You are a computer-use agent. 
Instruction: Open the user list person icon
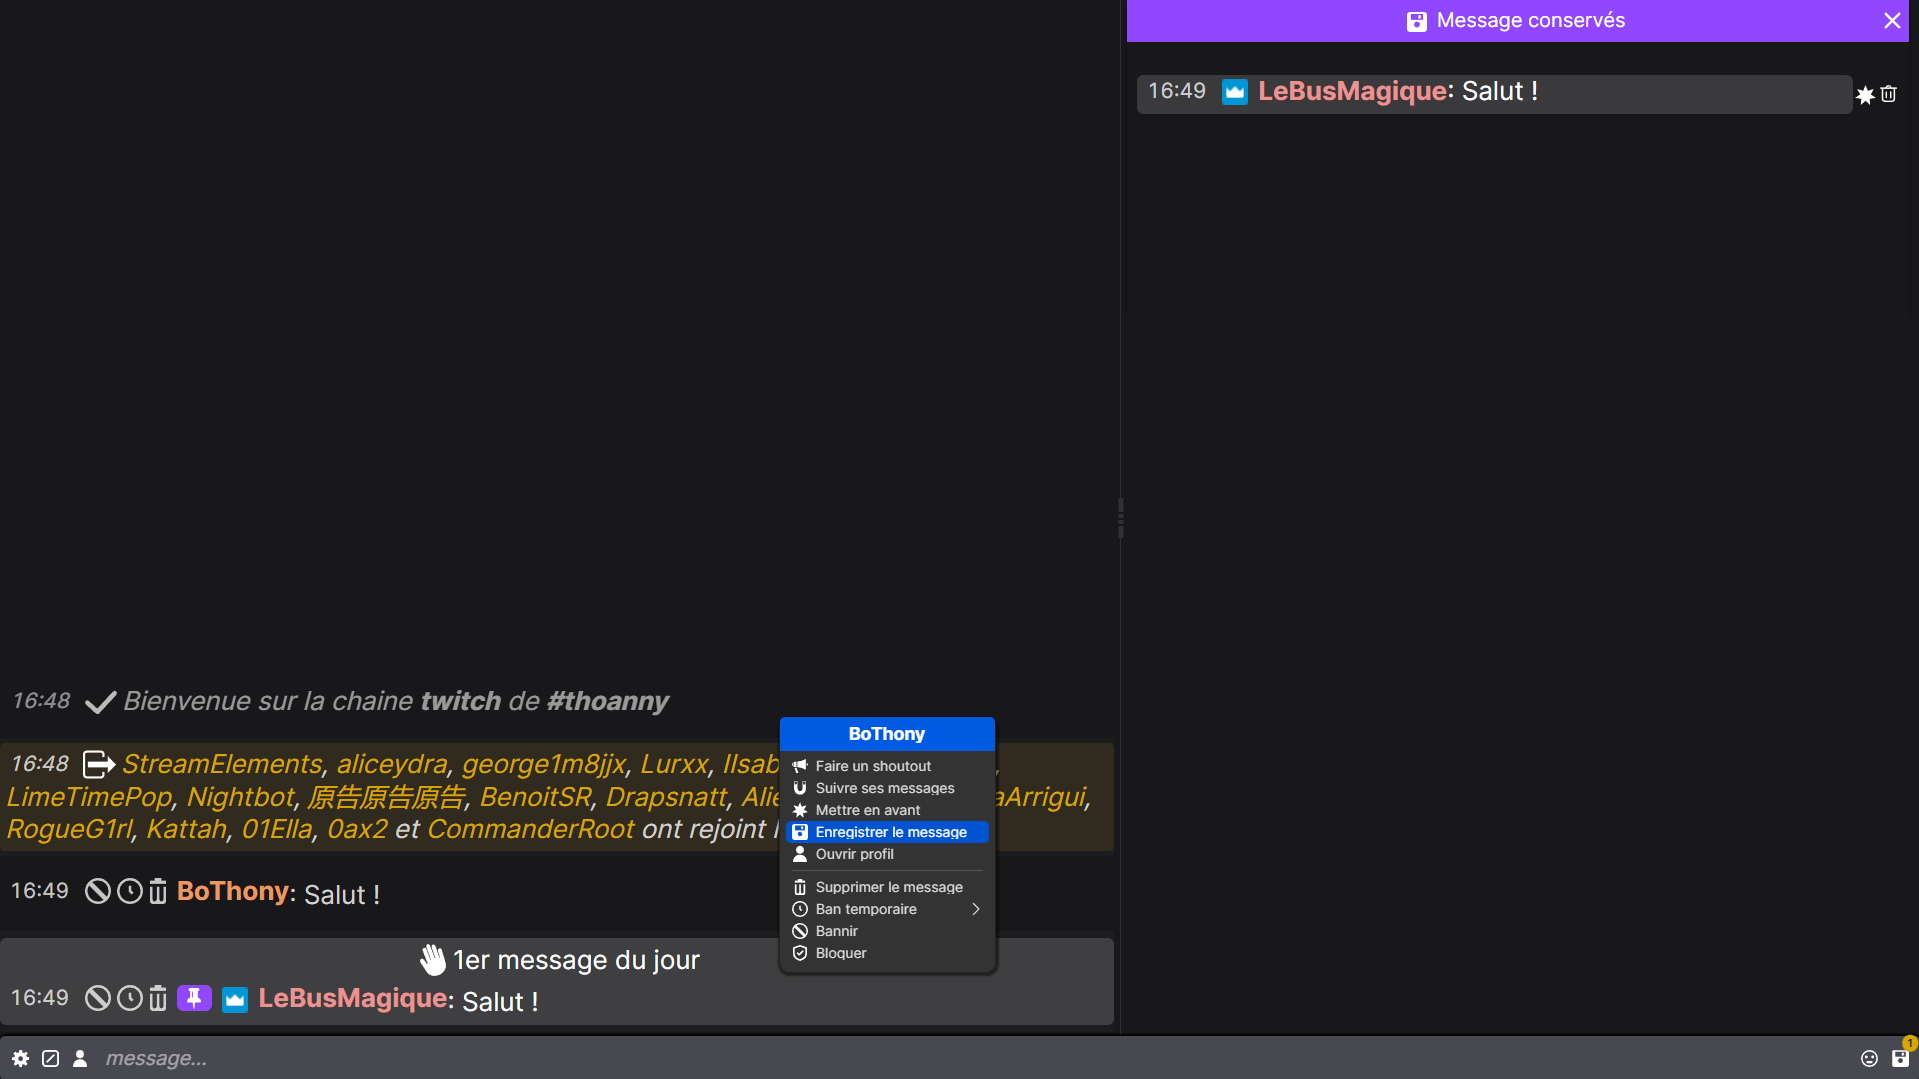tap(80, 1058)
